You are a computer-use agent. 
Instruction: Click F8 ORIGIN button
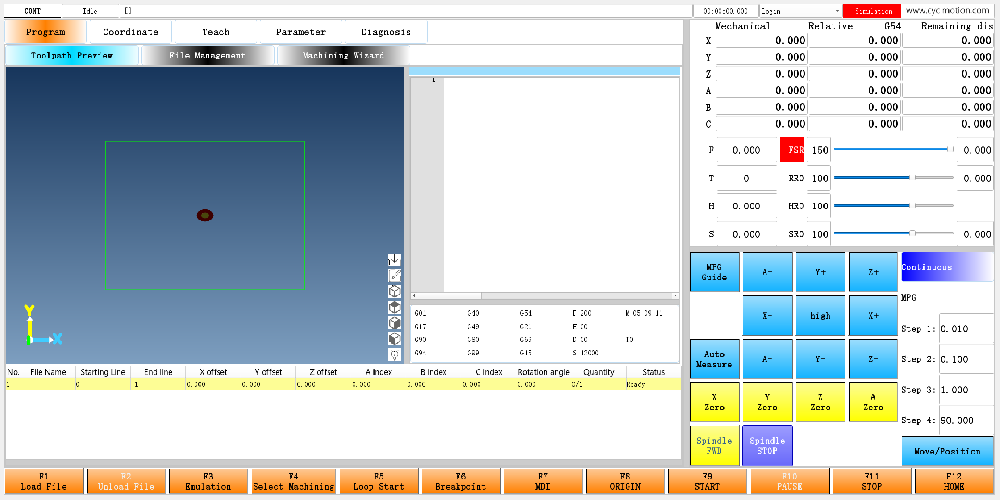point(625,482)
